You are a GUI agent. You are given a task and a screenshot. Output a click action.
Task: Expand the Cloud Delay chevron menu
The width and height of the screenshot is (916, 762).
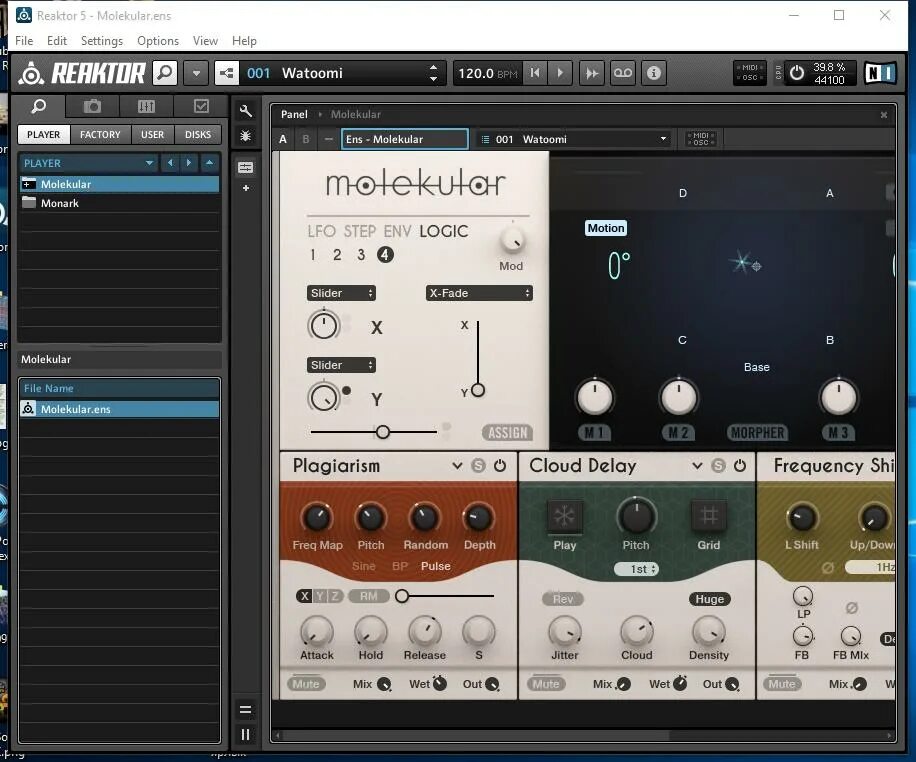[x=698, y=466]
